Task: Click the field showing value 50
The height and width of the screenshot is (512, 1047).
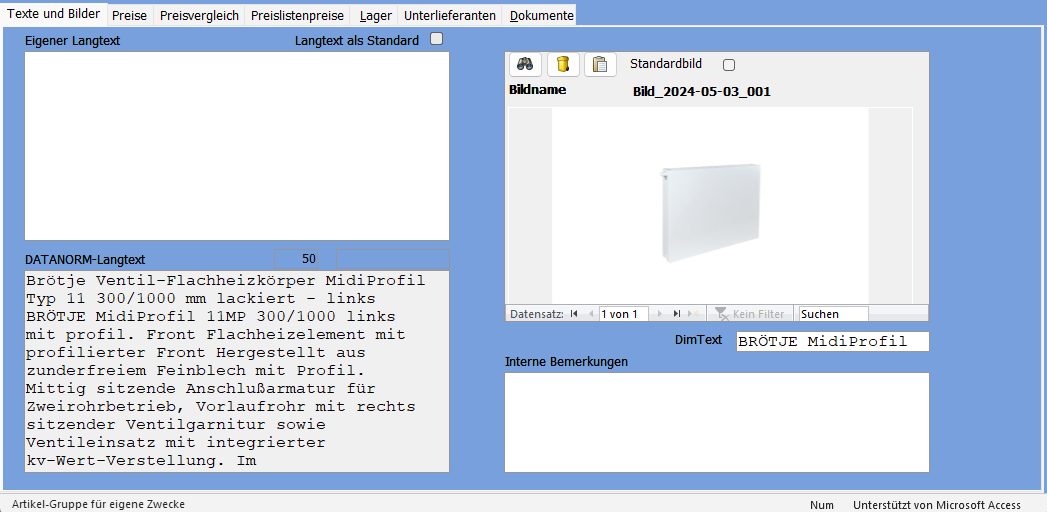Action: click(296, 258)
